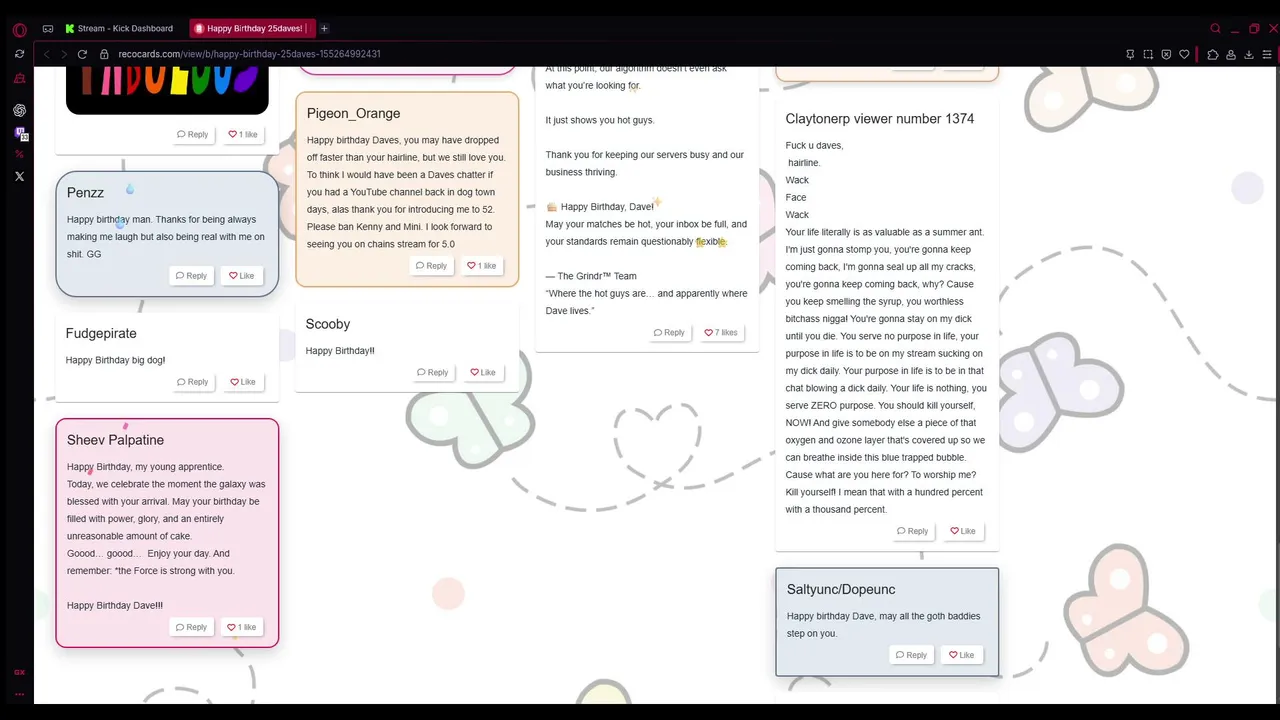This screenshot has width=1280, height=720.
Task: Like Saltyunc/Dopeunc's card
Action: 962,655
